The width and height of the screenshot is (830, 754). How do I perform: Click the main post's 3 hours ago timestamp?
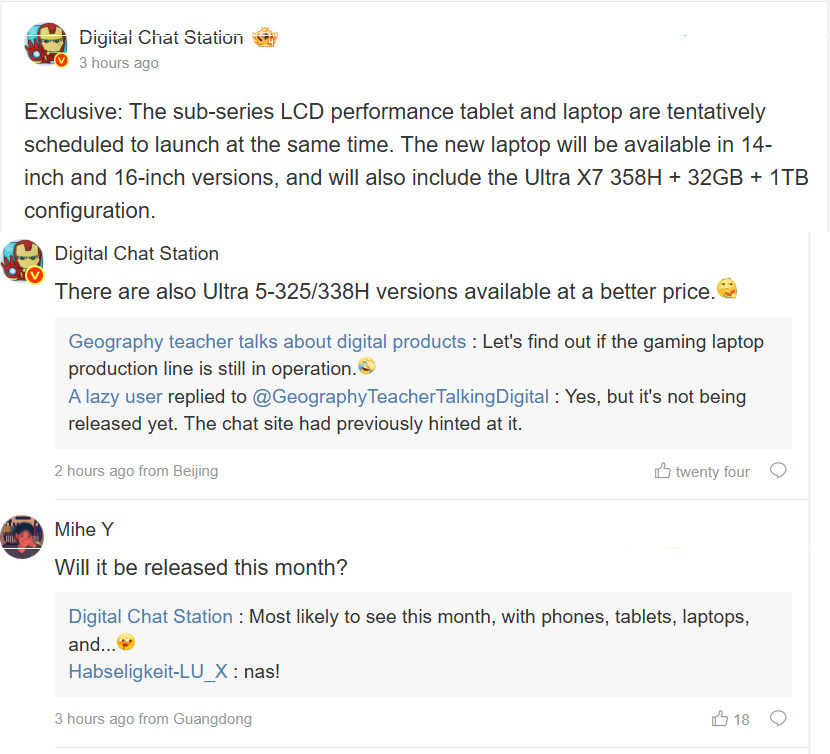point(118,63)
